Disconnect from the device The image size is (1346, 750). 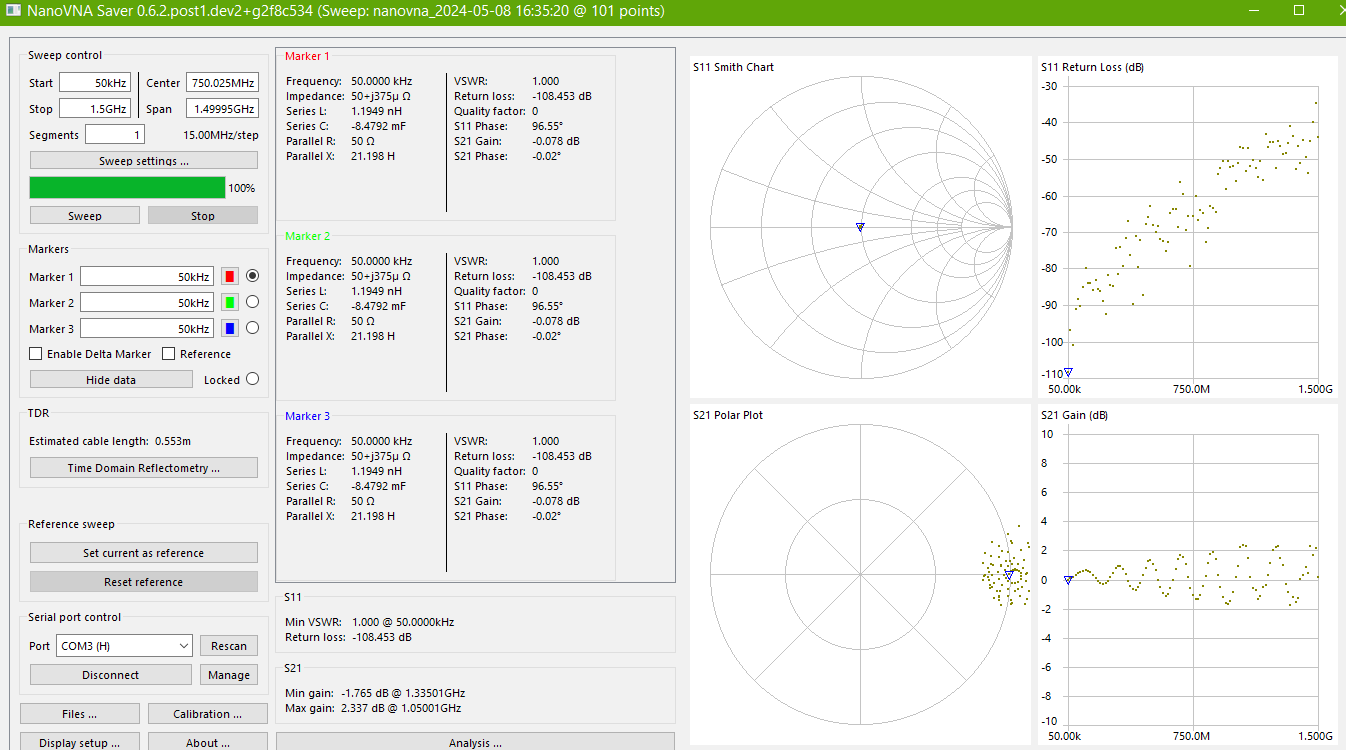pos(111,675)
